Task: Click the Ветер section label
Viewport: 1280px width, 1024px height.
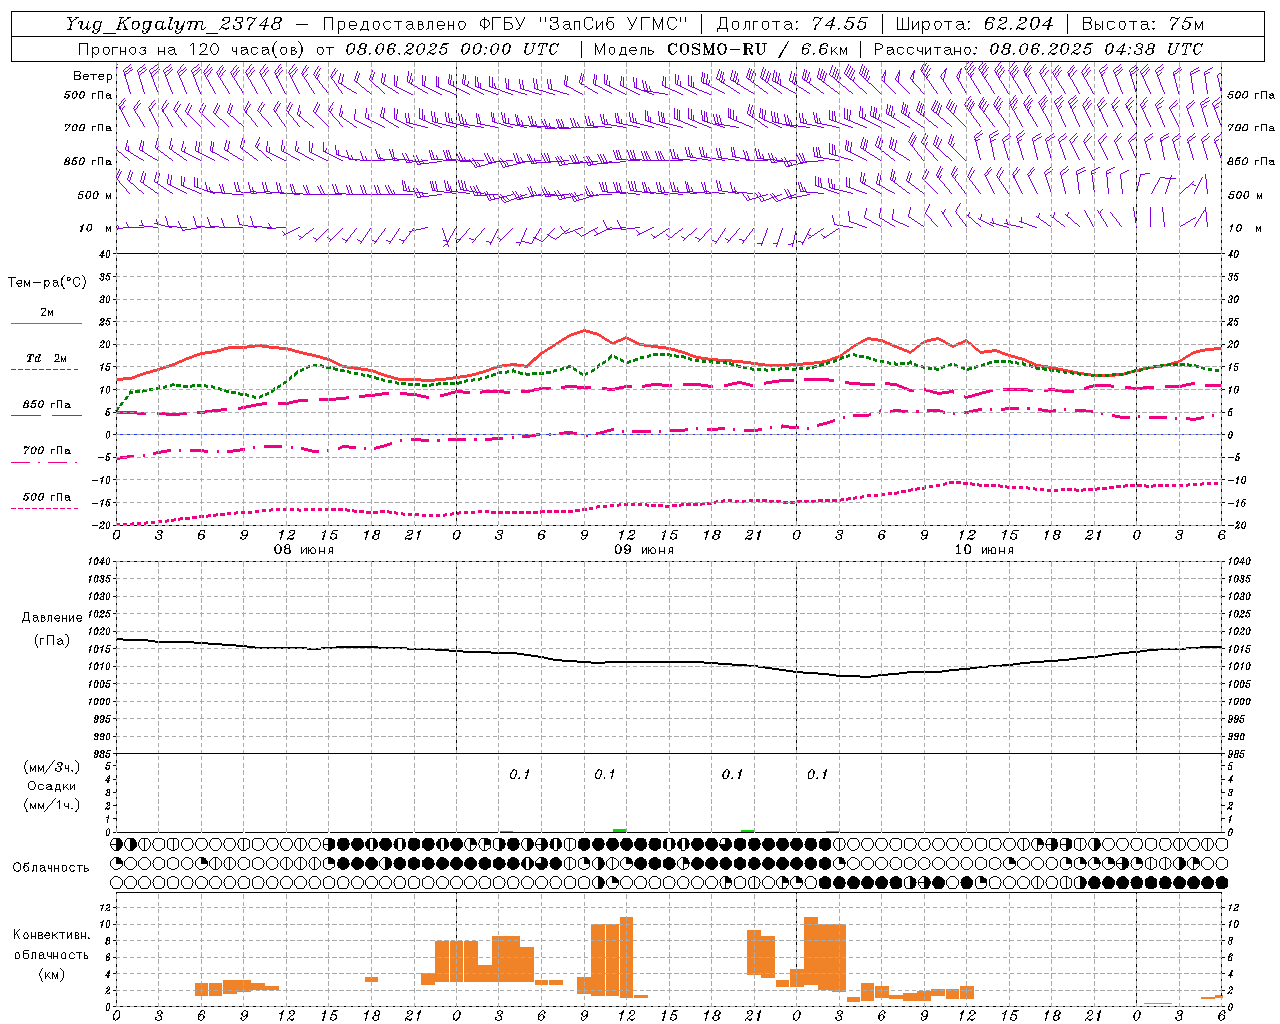Action: [x=92, y=76]
